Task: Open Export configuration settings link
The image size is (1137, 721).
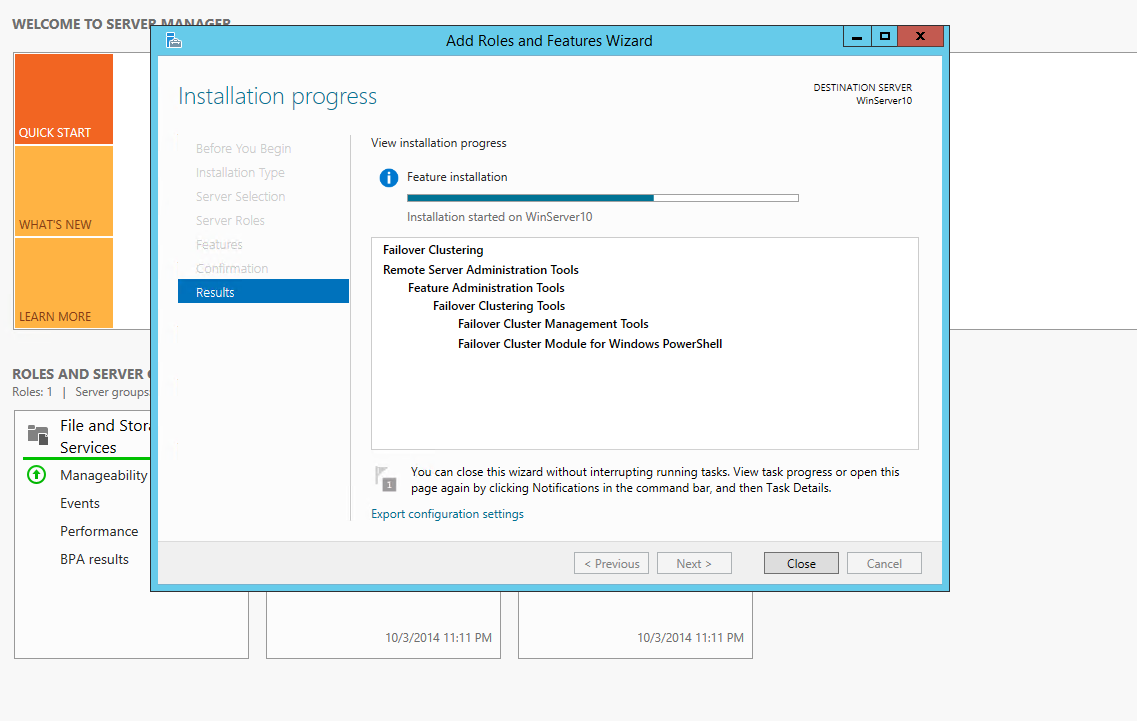Action: [447, 514]
